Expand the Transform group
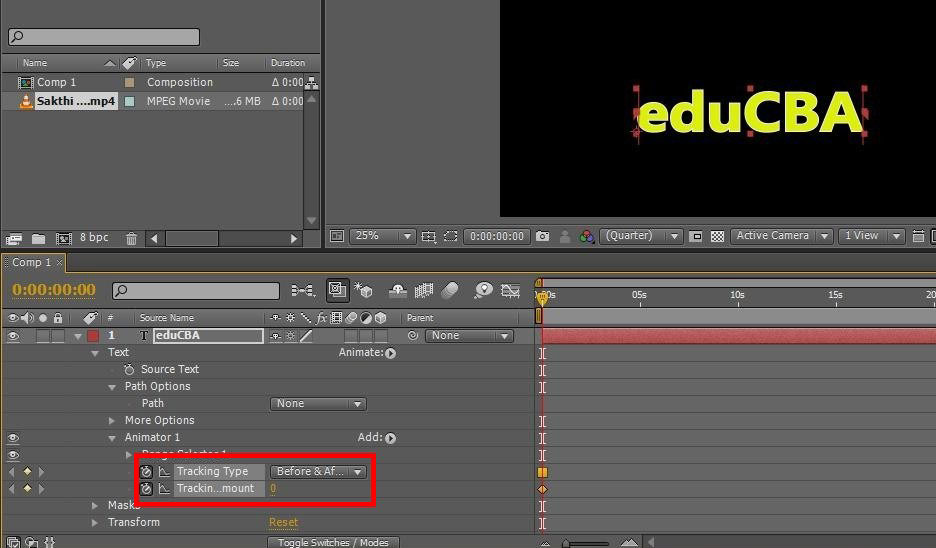936x548 pixels. coord(95,522)
